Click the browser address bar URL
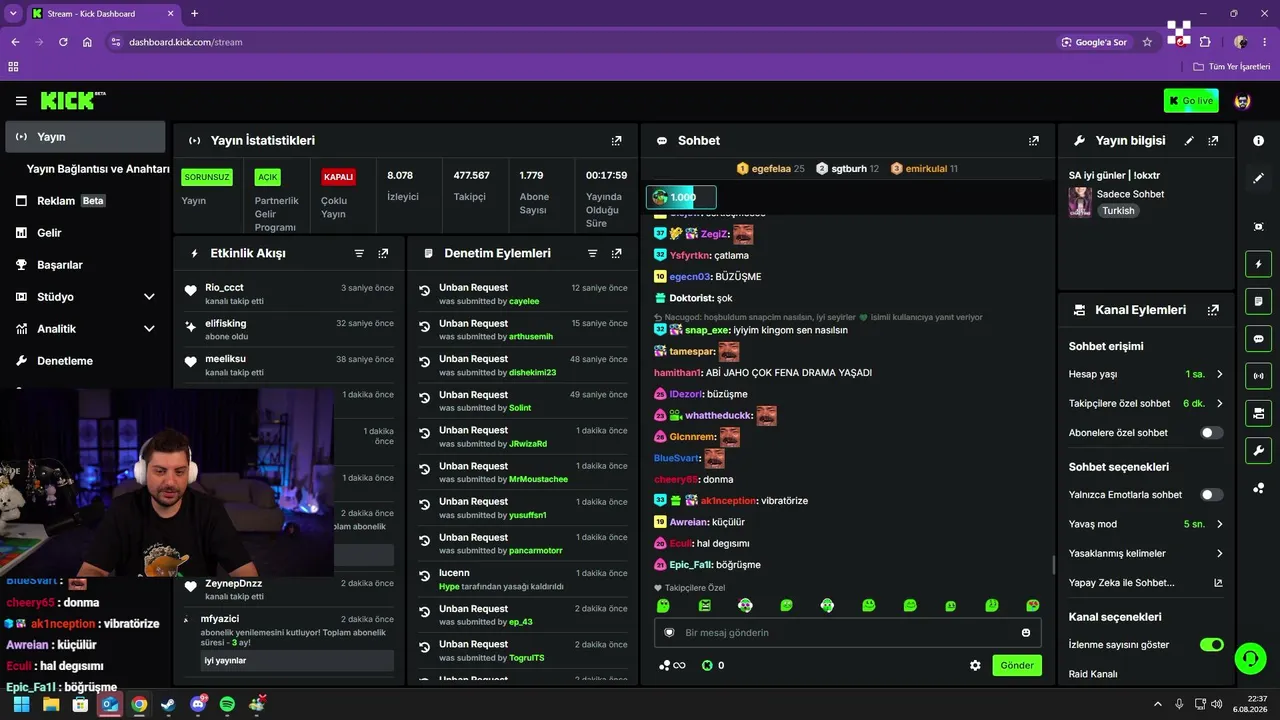Image resolution: width=1280 pixels, height=720 pixels. (x=185, y=42)
